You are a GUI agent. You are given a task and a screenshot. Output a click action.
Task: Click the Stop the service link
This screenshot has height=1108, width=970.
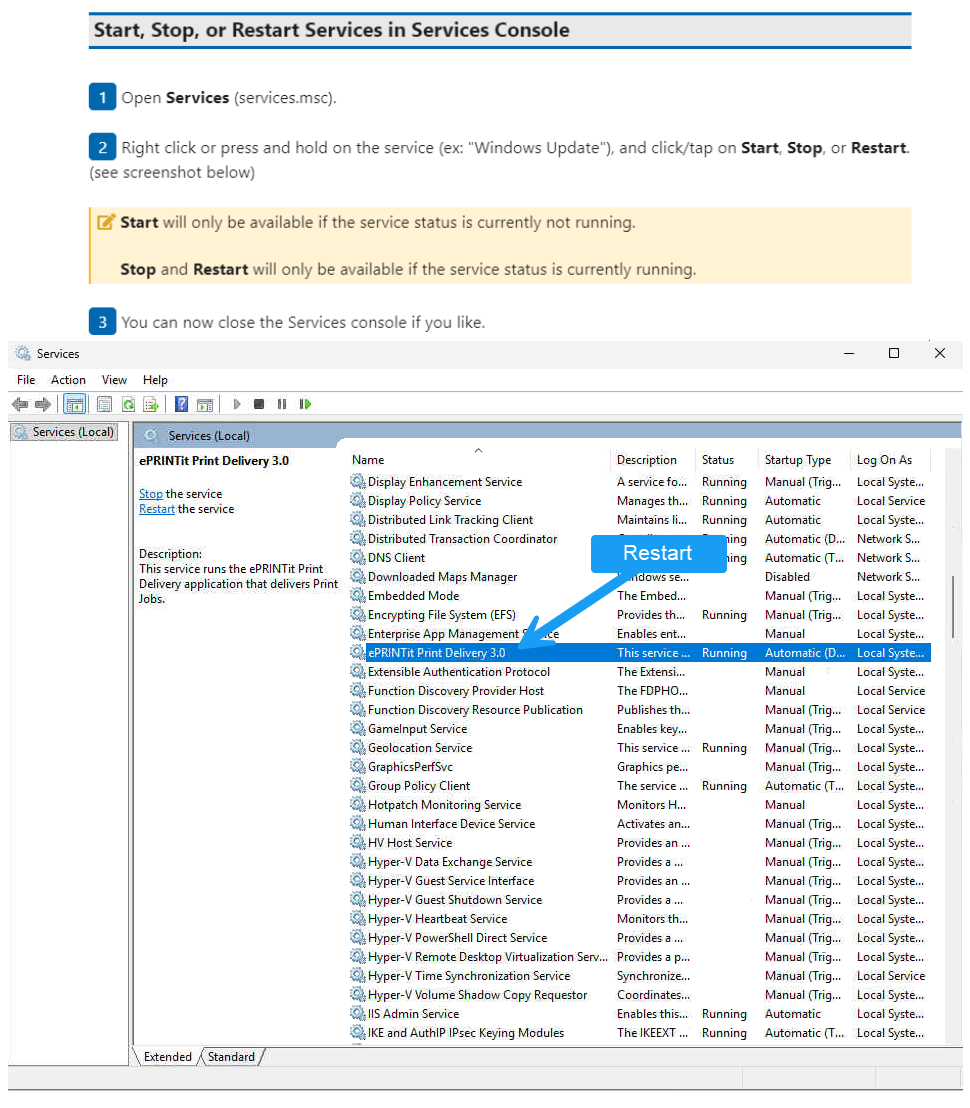pos(150,494)
